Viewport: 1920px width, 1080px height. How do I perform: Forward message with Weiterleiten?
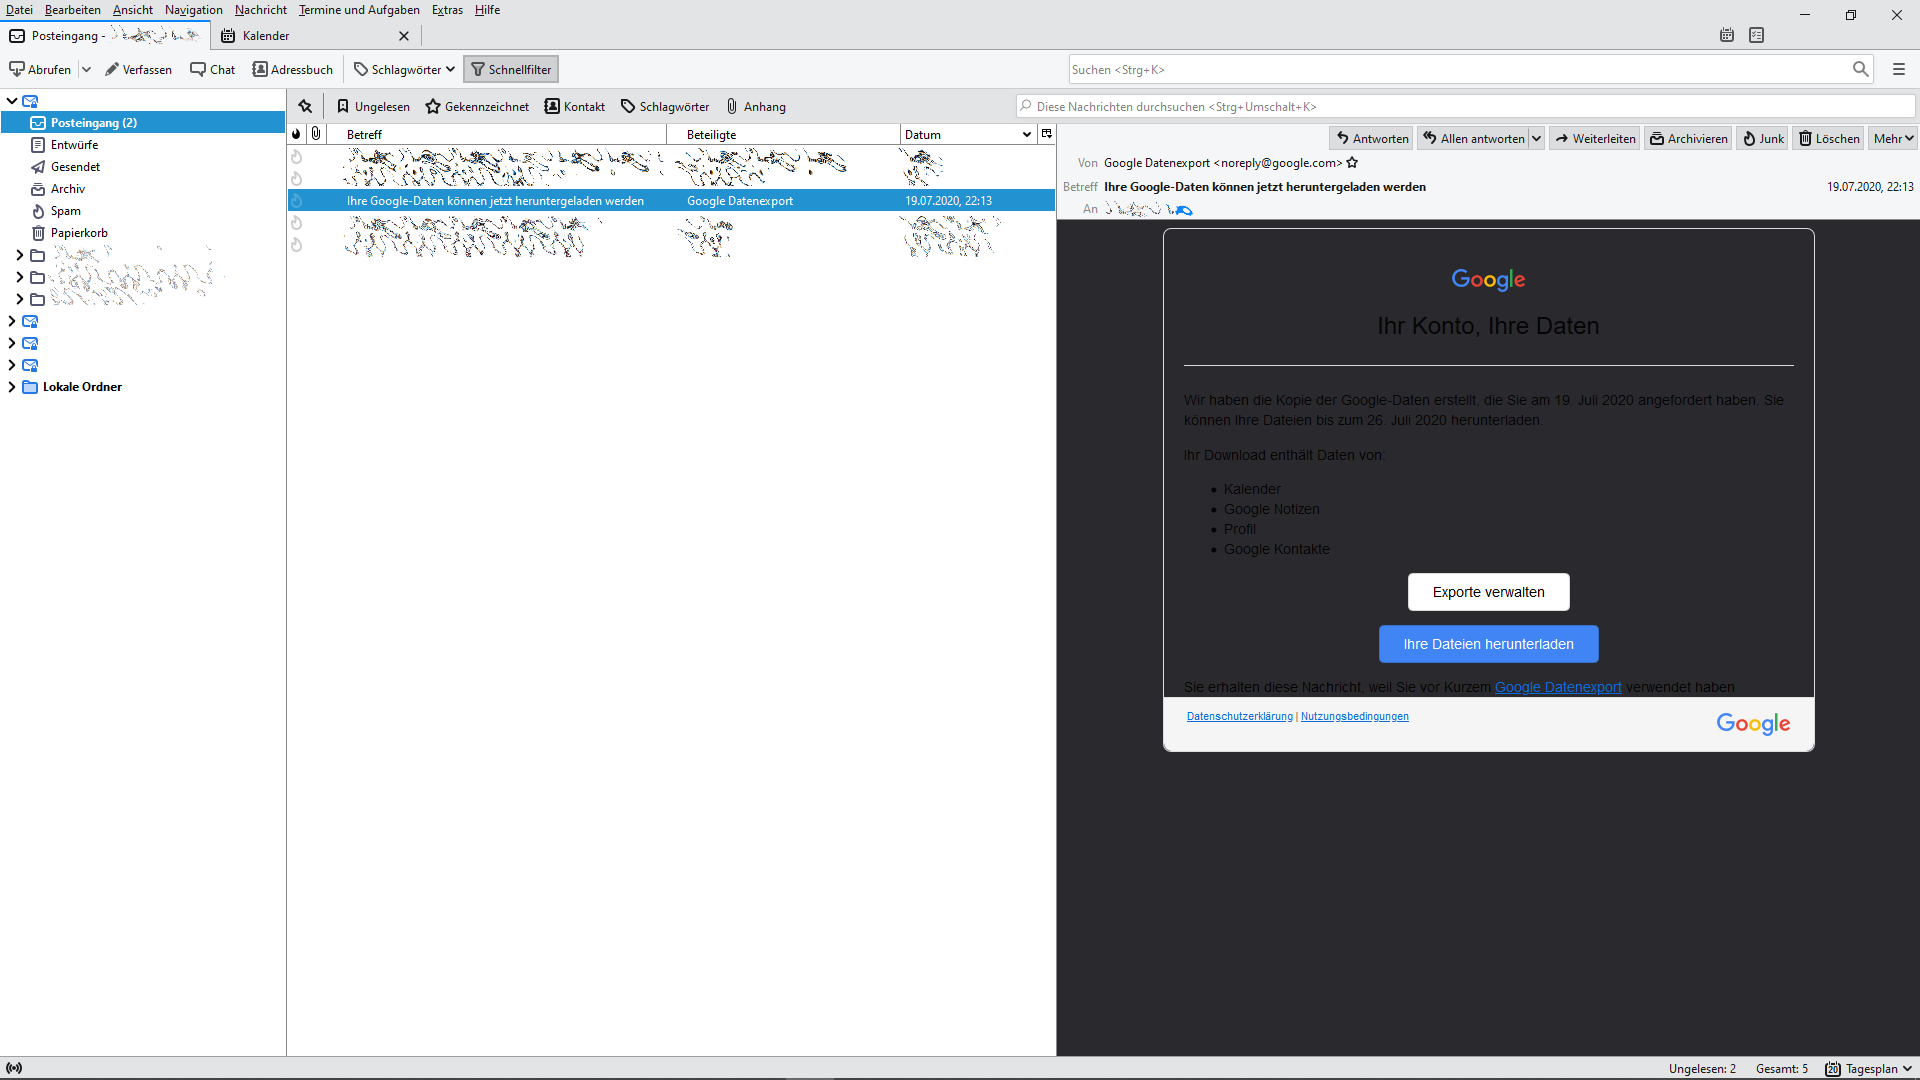coord(1594,139)
